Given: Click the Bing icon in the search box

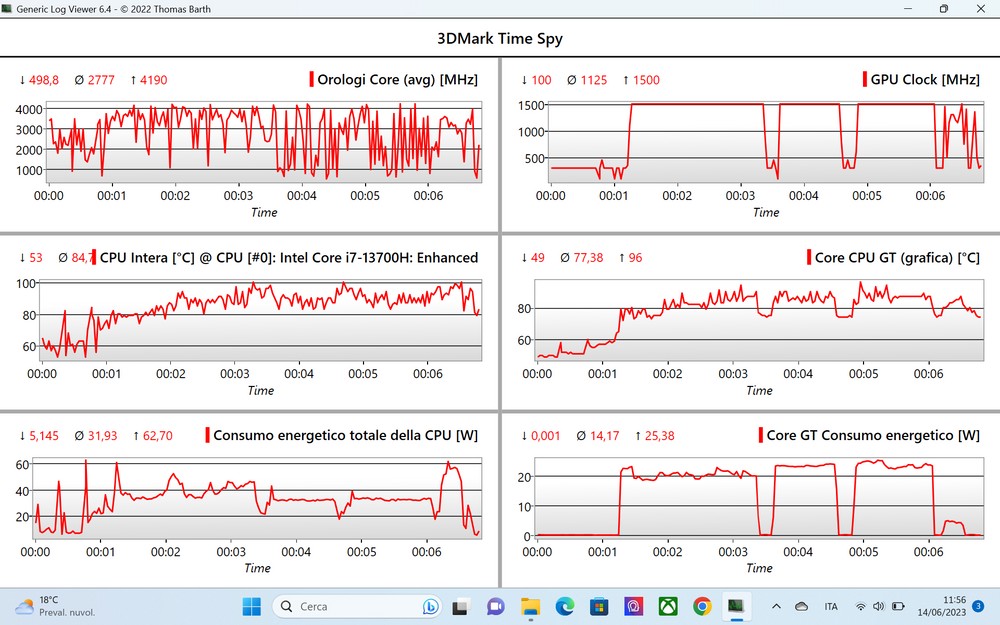Looking at the screenshot, I should pos(431,606).
